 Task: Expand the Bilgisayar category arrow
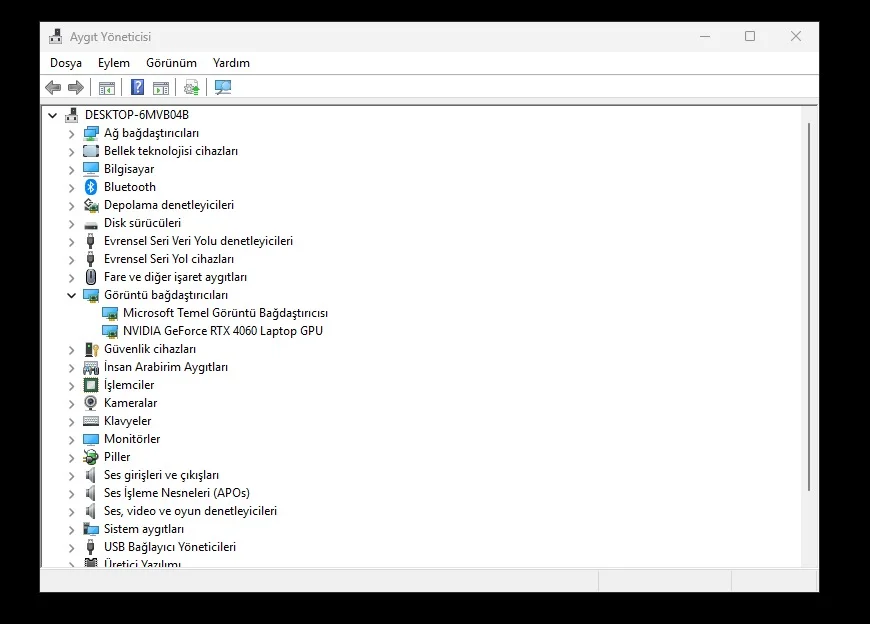pos(72,170)
